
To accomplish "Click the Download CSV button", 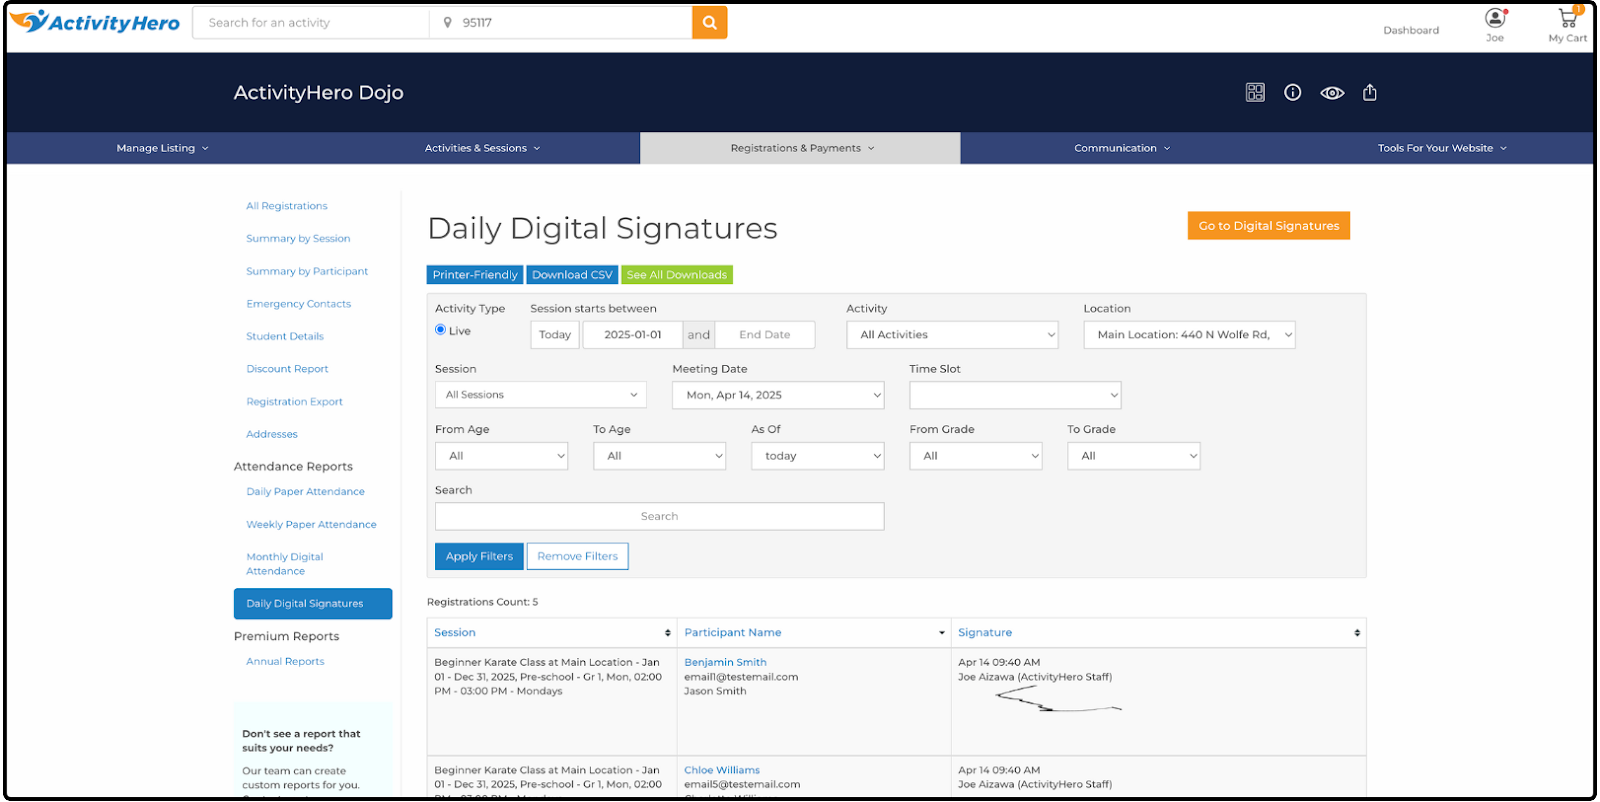I will coord(572,275).
